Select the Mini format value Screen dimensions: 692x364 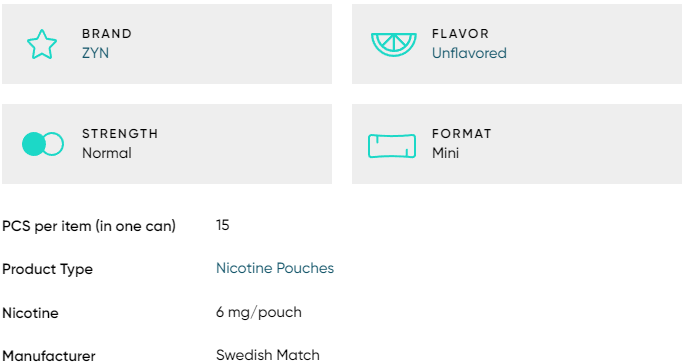click(445, 153)
